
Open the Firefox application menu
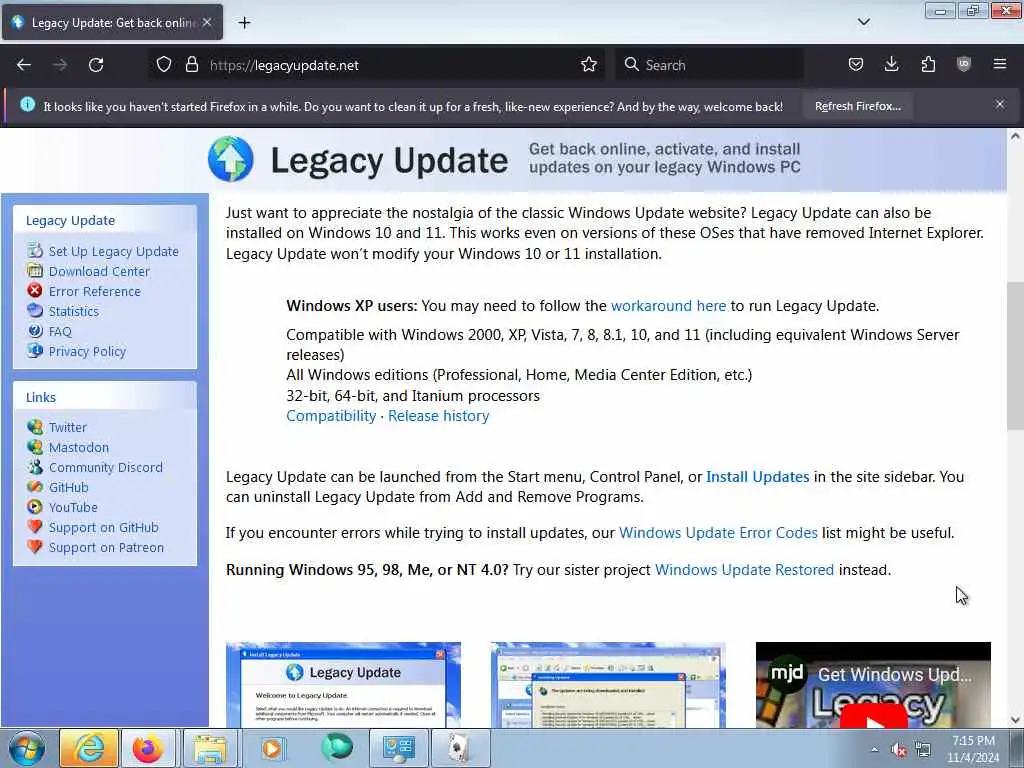[1000, 65]
